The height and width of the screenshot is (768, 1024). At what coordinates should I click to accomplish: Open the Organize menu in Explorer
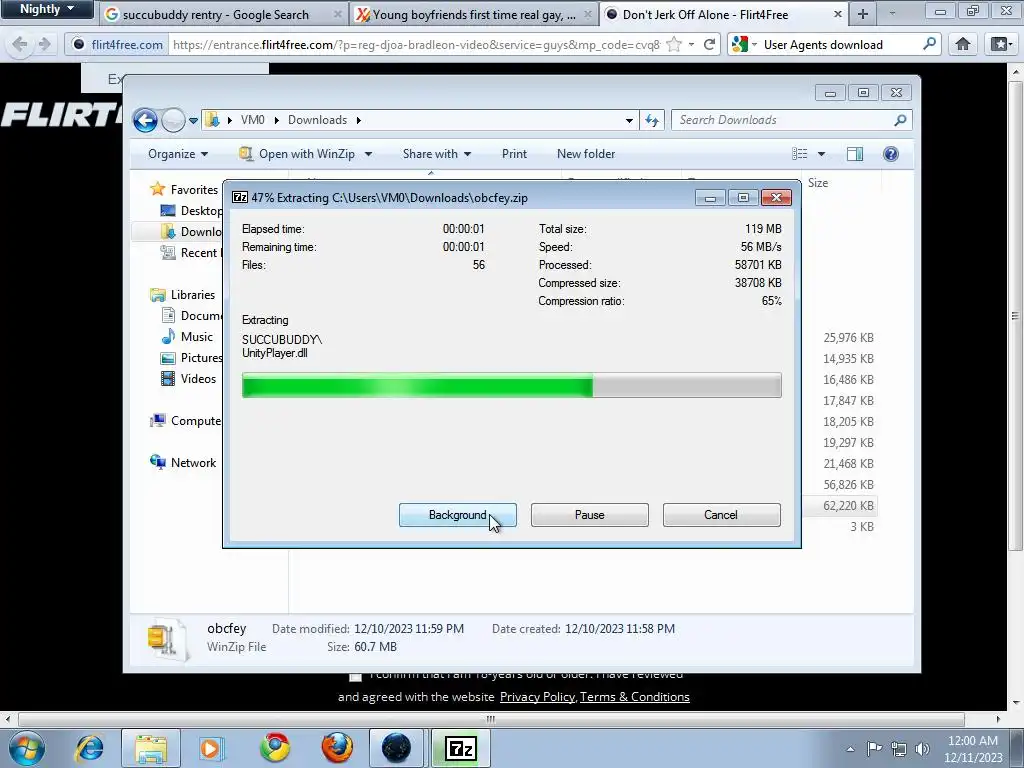coord(178,154)
